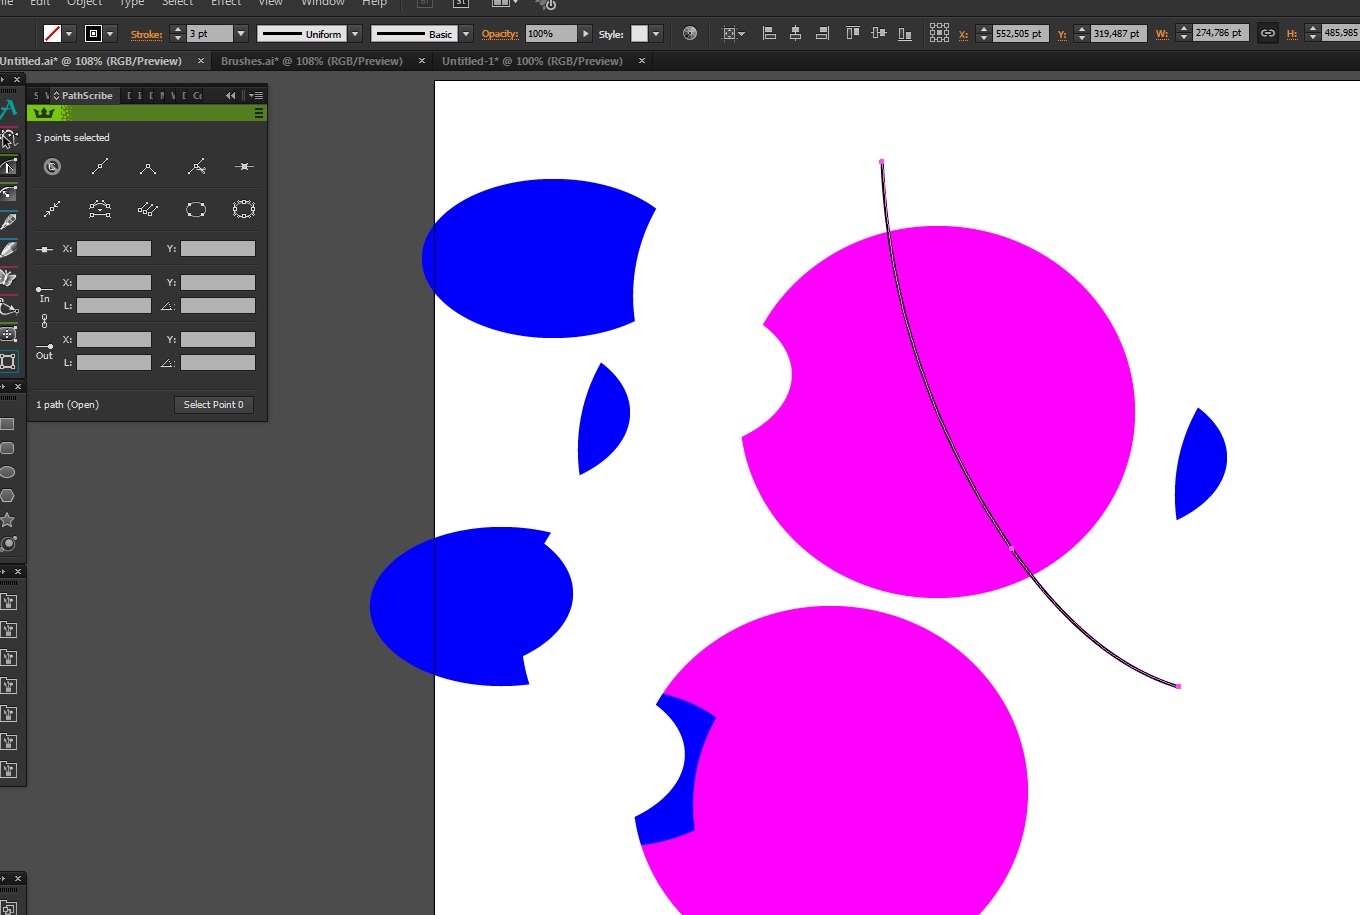Open the stroke weight dropdown
1360x915 pixels.
[x=241, y=34]
